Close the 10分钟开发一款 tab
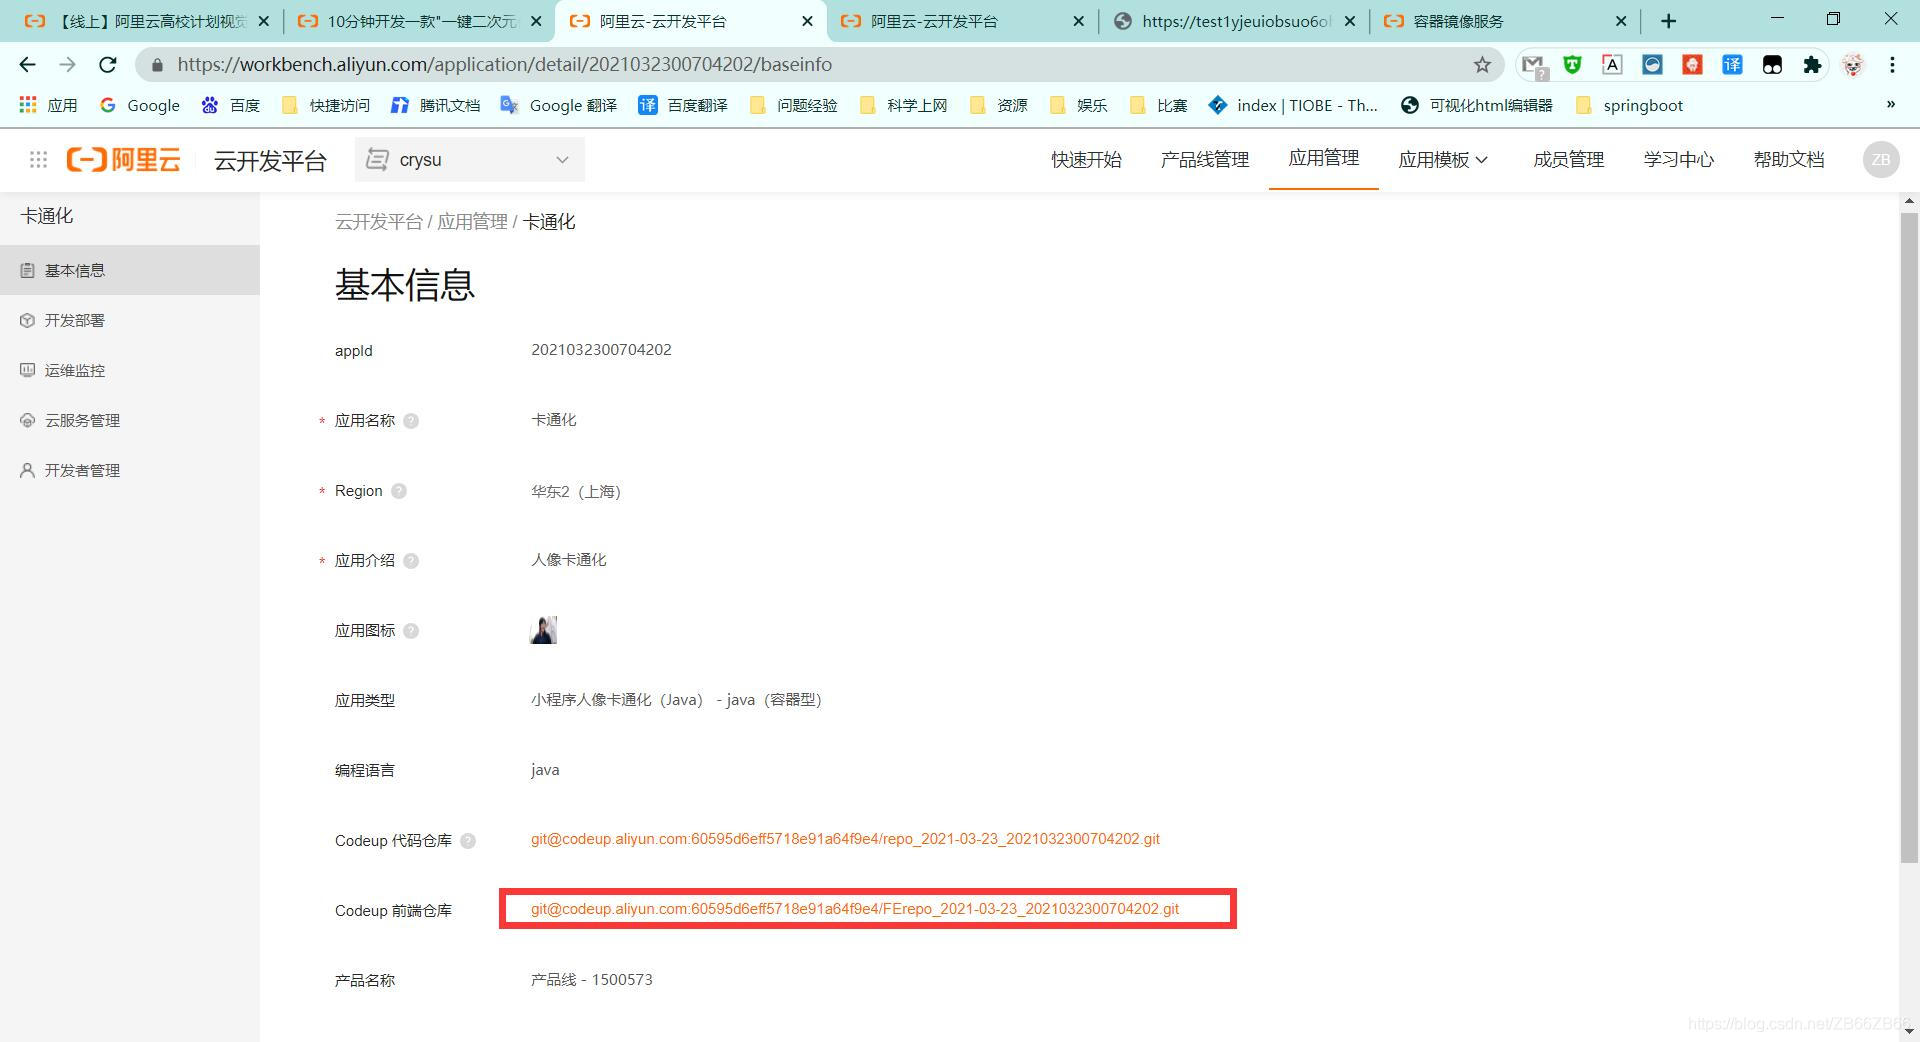 (x=536, y=21)
